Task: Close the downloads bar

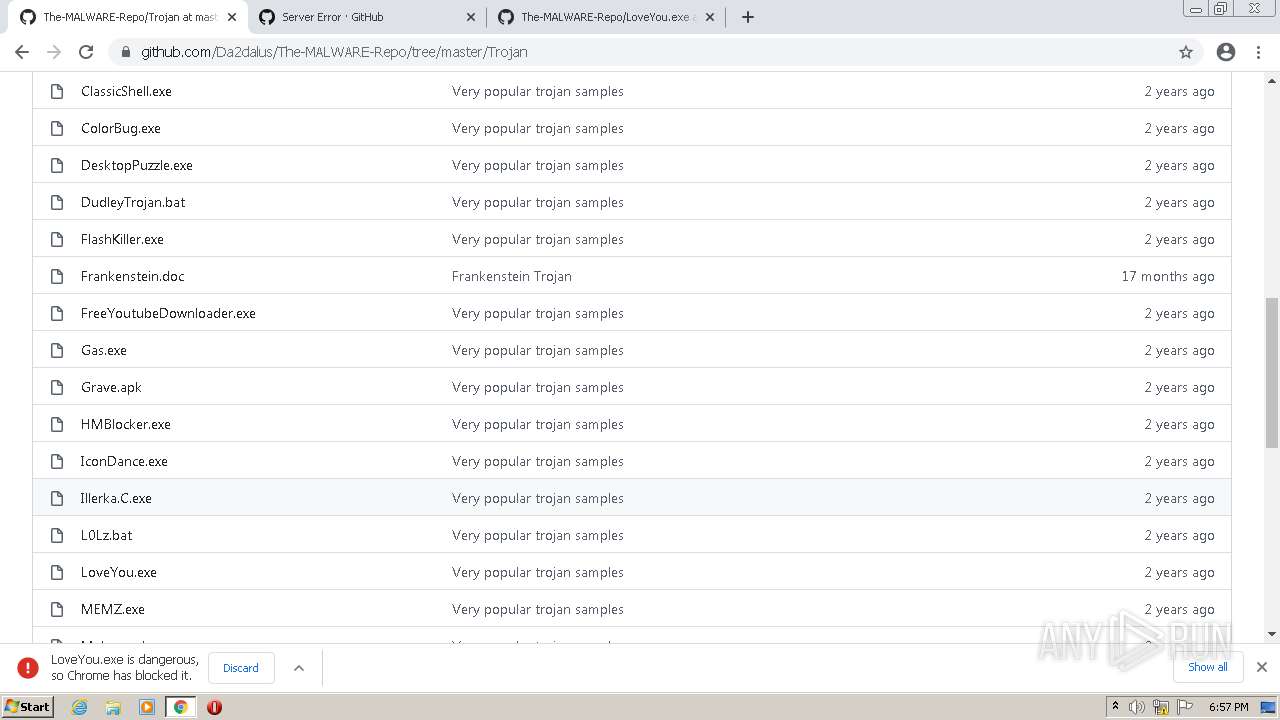Action: [x=1262, y=667]
